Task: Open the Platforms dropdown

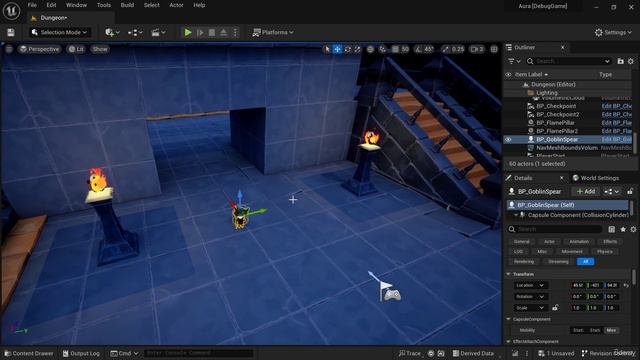Action: click(x=273, y=32)
